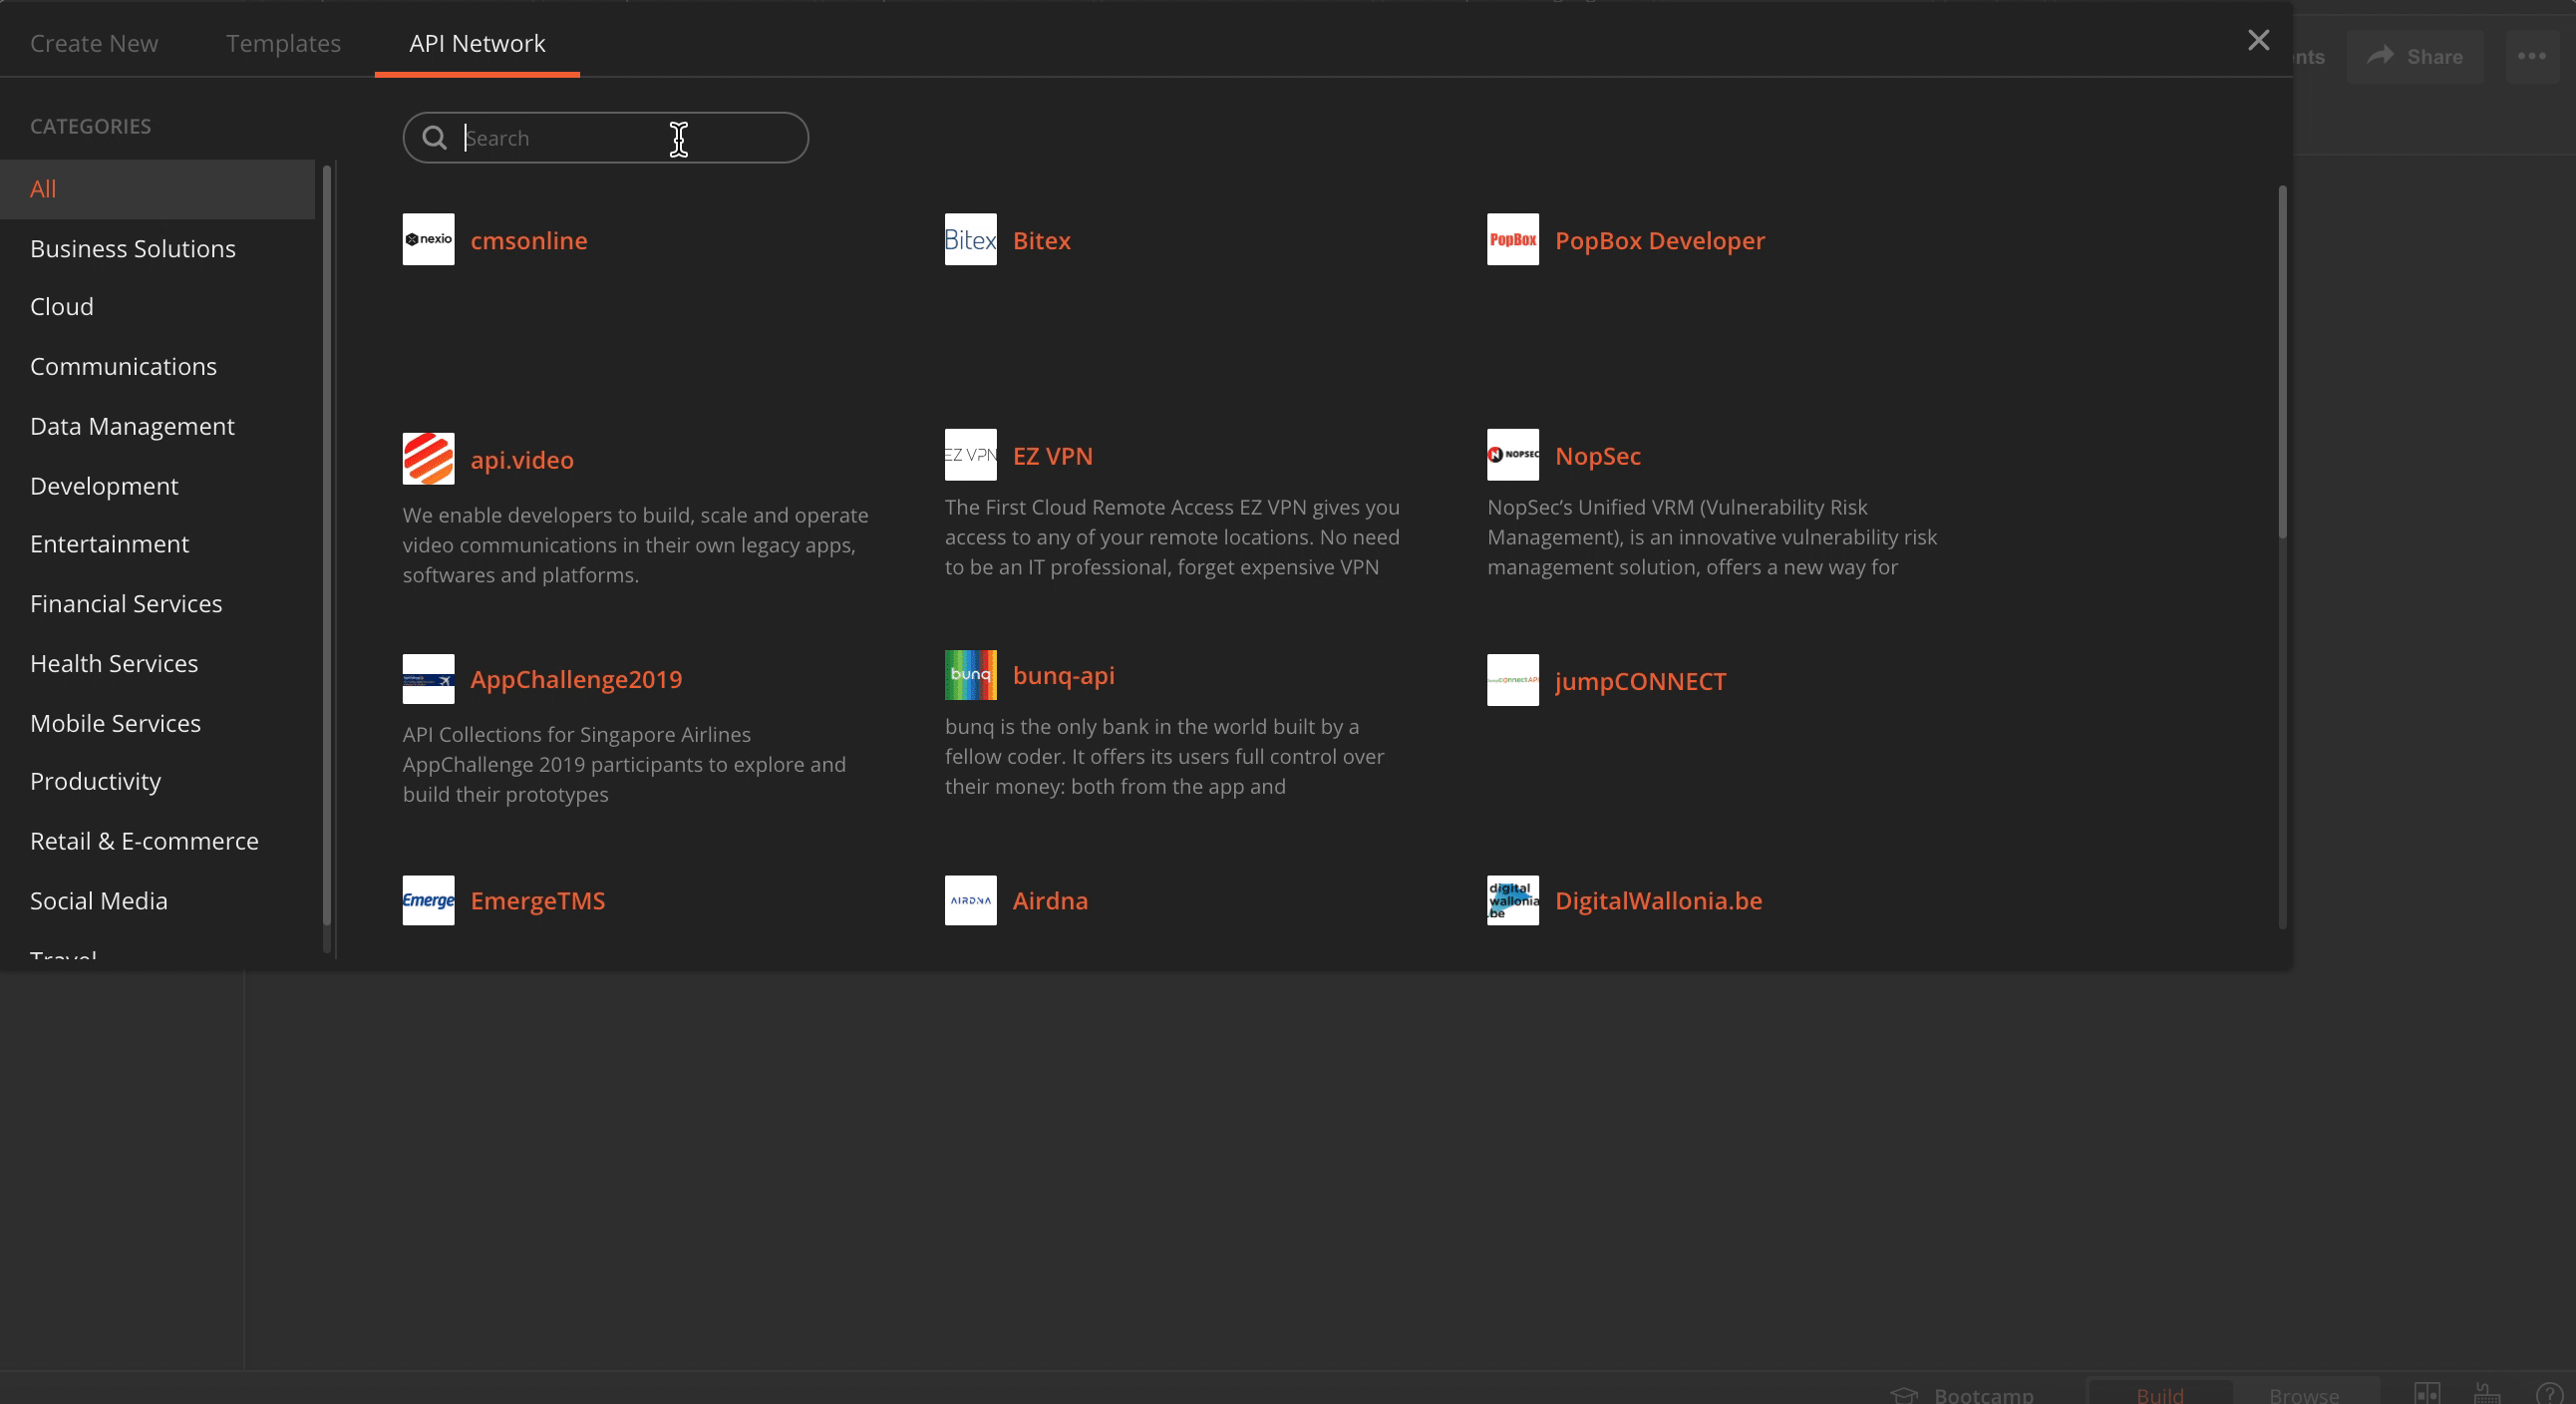Click the NopSec logo icon

coord(1512,455)
